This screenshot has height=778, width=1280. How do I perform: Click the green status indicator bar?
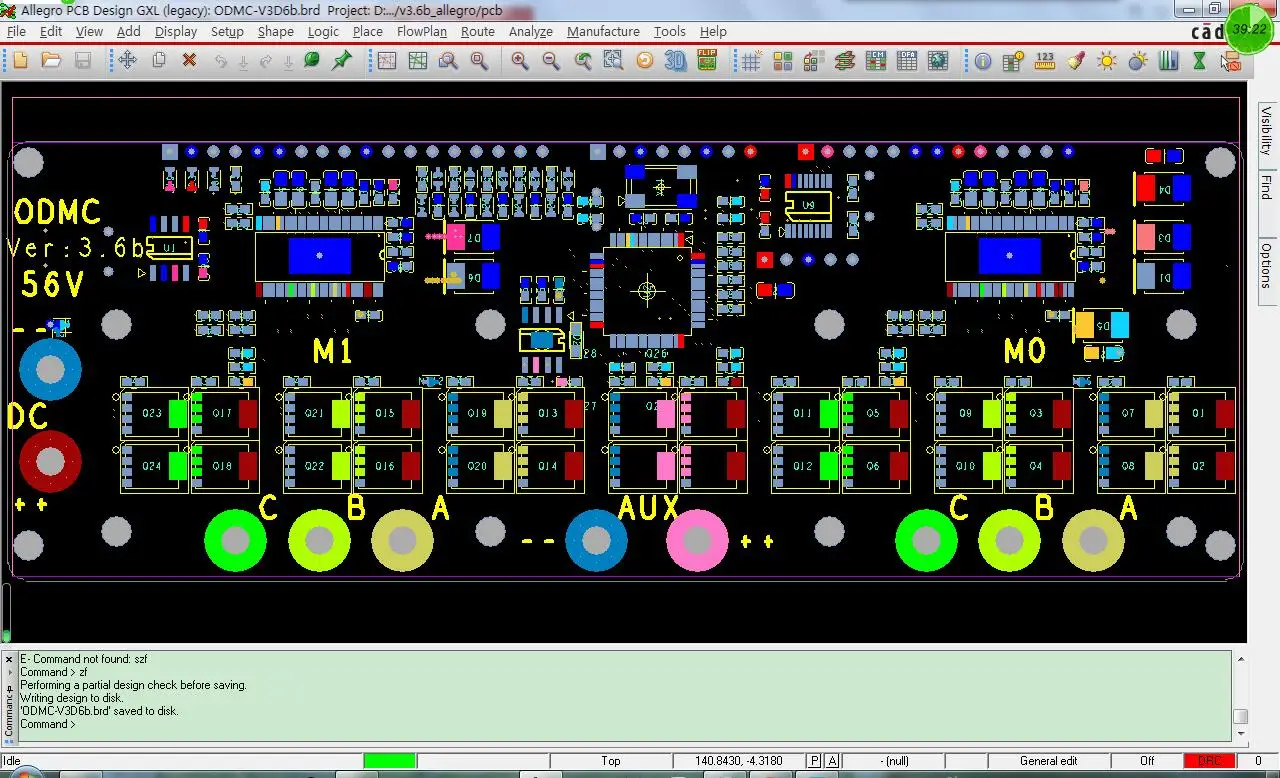click(390, 761)
